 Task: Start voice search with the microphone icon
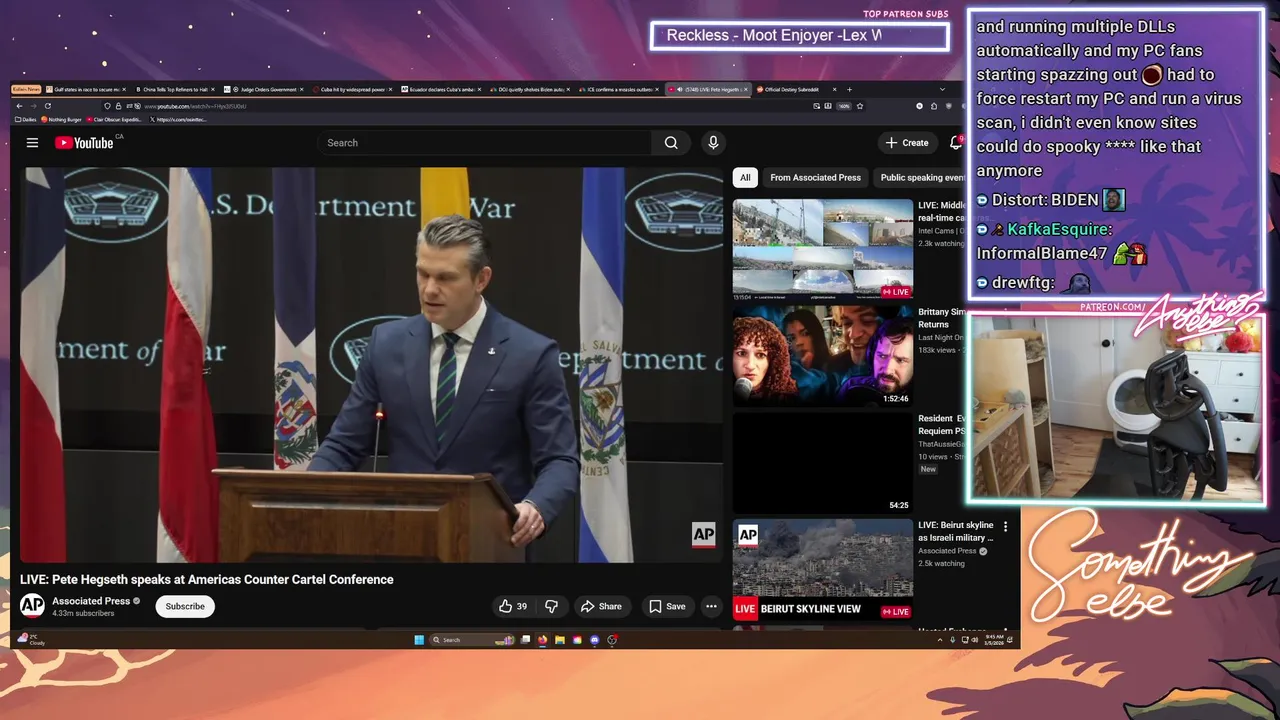click(x=713, y=143)
